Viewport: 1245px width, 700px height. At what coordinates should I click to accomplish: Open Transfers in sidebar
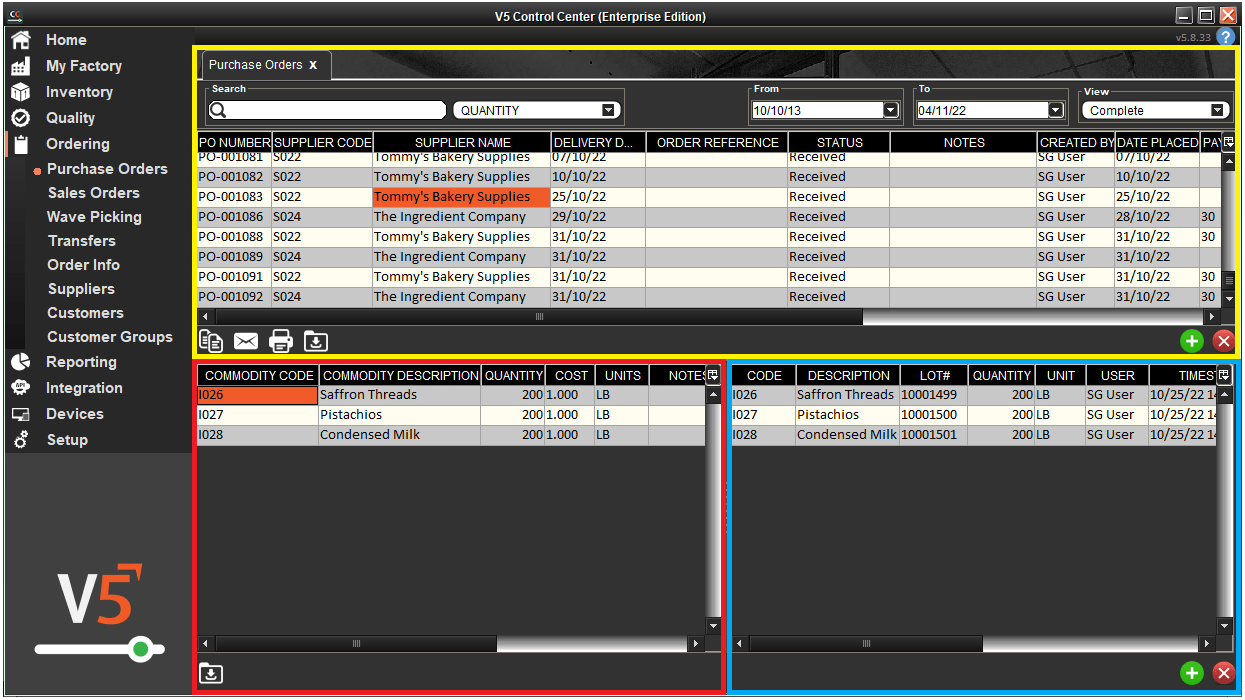(x=82, y=241)
